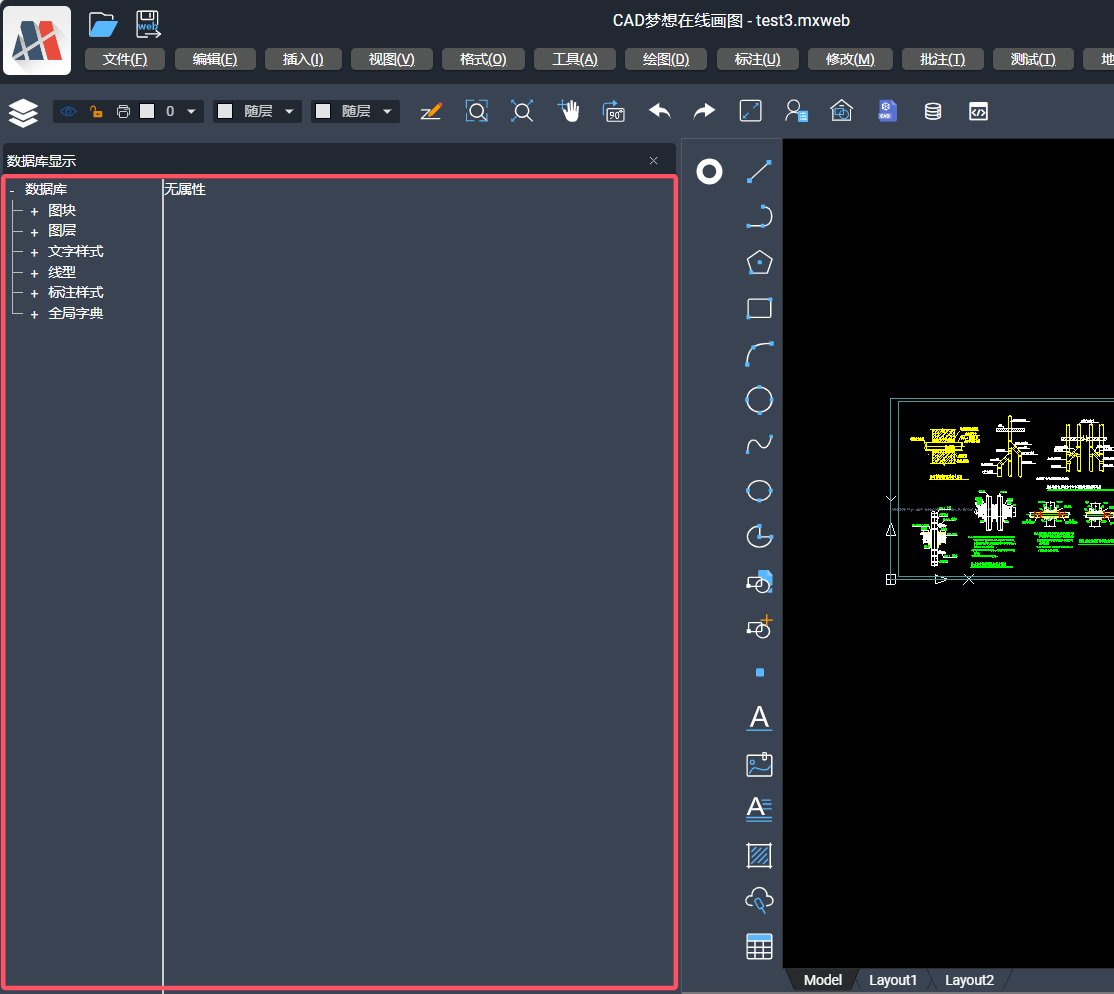Select the Rectangle drawing tool
The width and height of the screenshot is (1114, 994).
pos(759,308)
